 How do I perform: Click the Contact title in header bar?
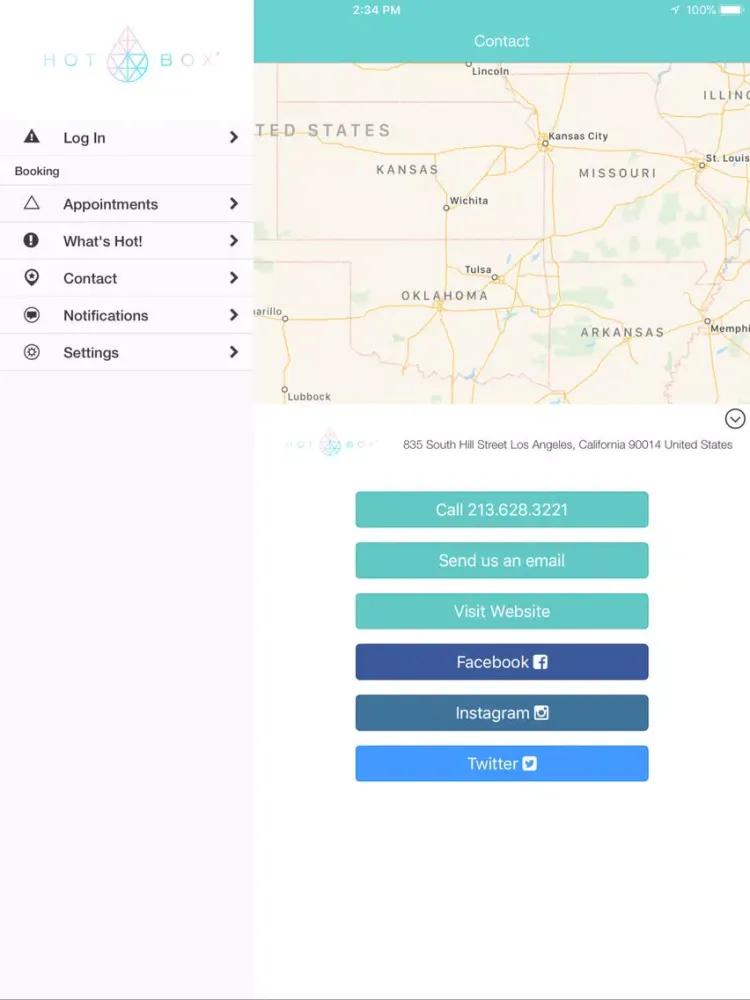point(502,41)
